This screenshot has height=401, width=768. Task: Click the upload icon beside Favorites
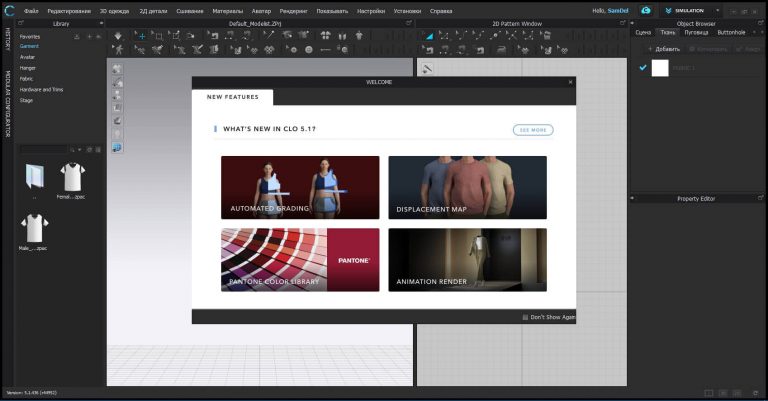tap(77, 37)
